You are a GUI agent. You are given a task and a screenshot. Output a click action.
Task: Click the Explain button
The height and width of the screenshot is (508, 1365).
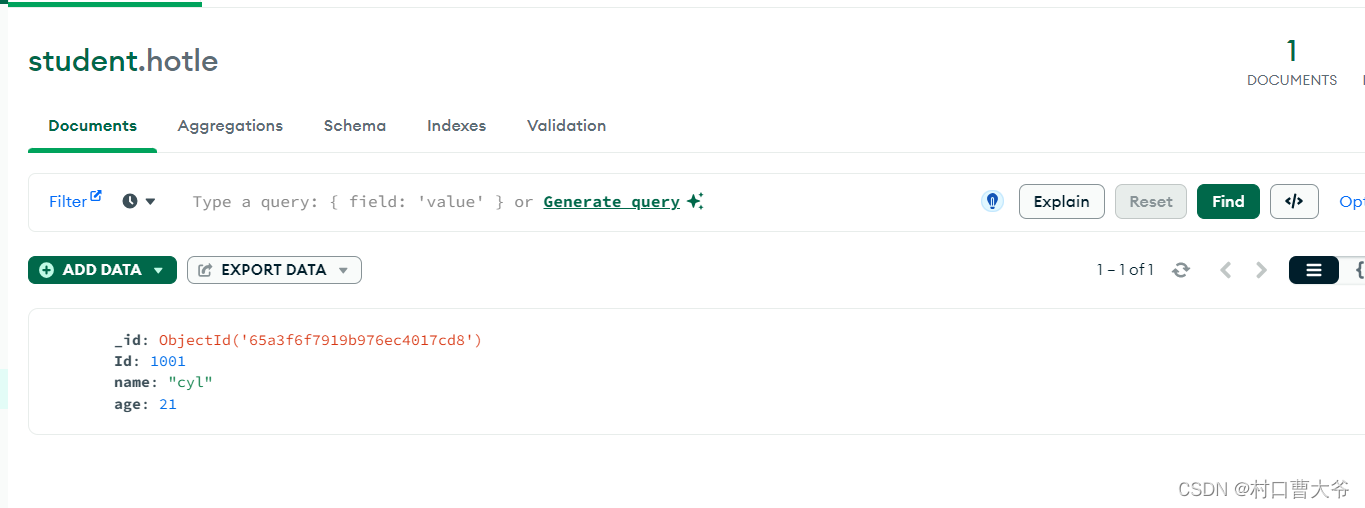tap(1061, 202)
